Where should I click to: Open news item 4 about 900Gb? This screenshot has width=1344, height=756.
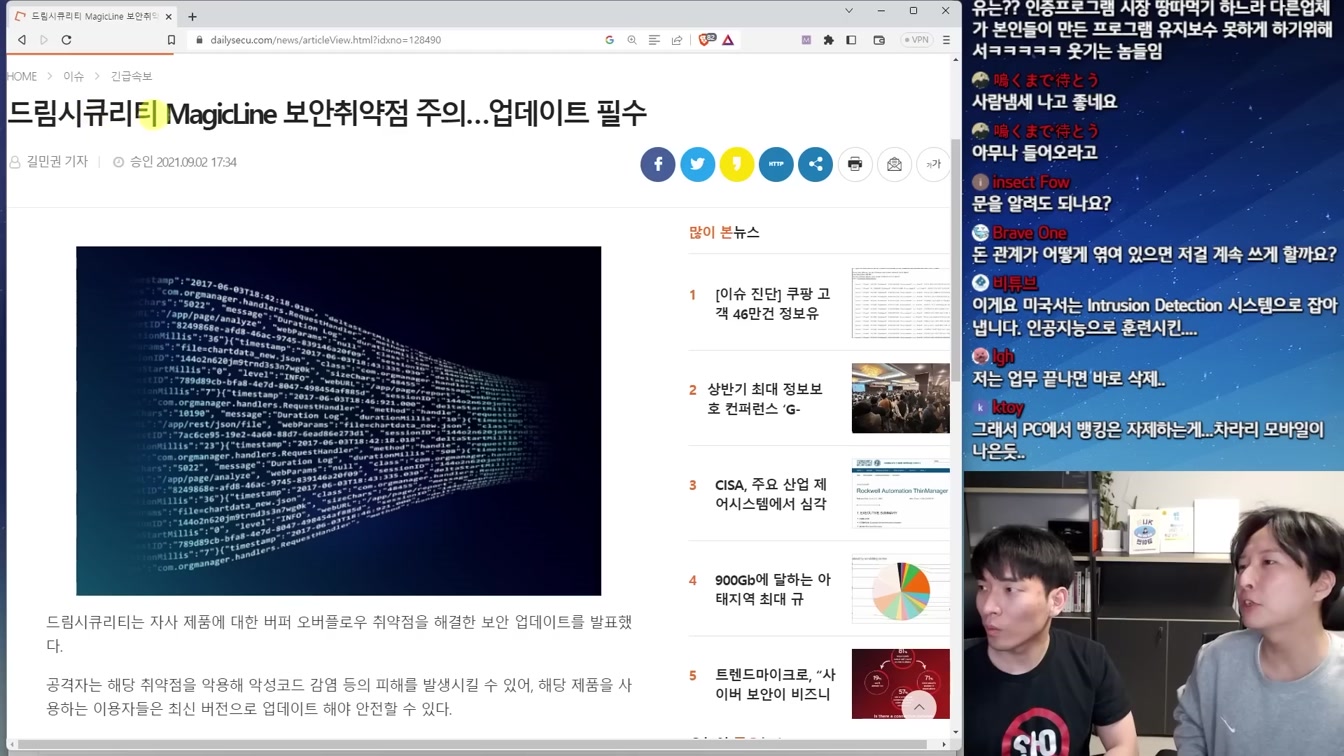[773, 589]
